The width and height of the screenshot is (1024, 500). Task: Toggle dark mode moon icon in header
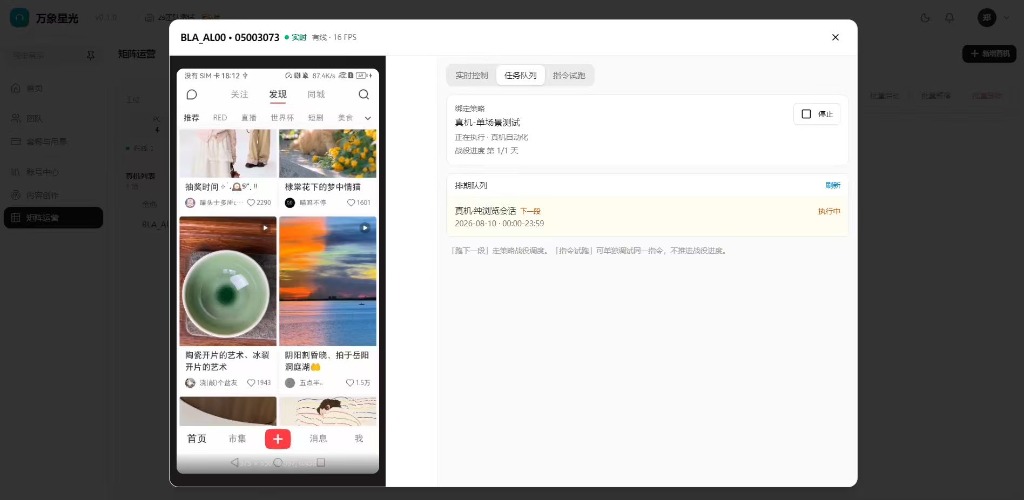click(x=925, y=18)
